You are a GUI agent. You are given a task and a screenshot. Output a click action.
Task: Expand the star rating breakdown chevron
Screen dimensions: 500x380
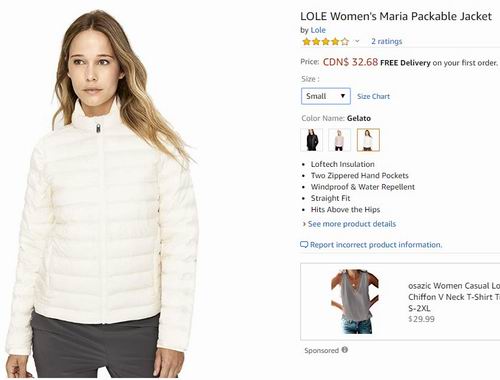pos(357,41)
